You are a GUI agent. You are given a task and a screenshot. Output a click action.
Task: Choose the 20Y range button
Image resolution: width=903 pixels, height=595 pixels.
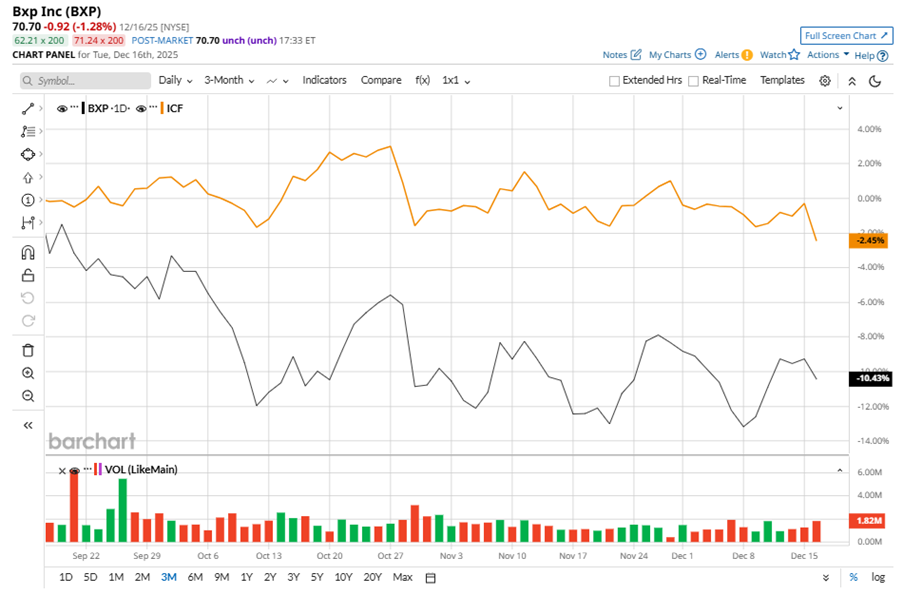click(x=373, y=577)
